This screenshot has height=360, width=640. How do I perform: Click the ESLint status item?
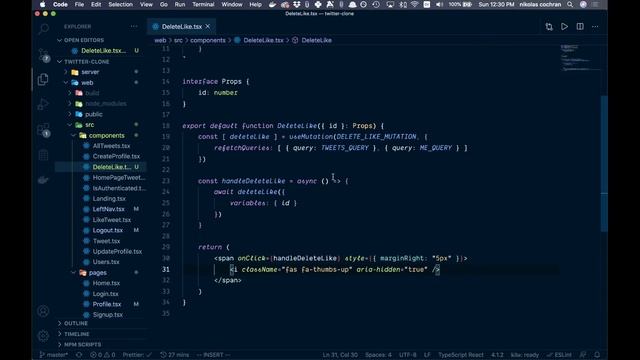(x=560, y=355)
